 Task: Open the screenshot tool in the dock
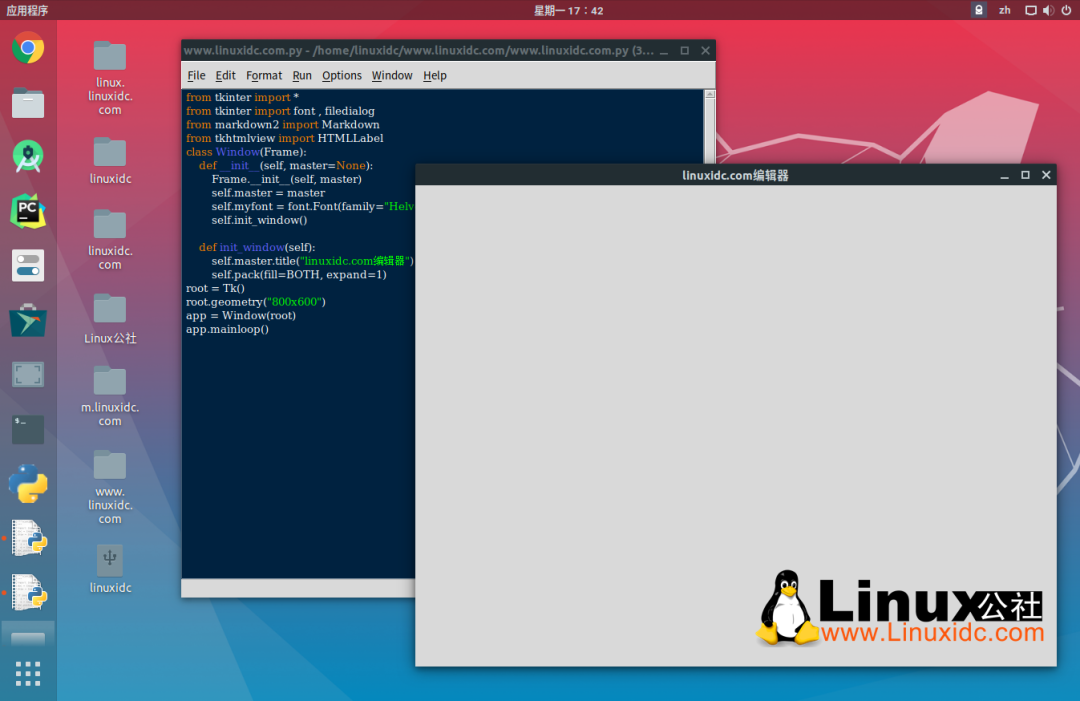point(28,375)
